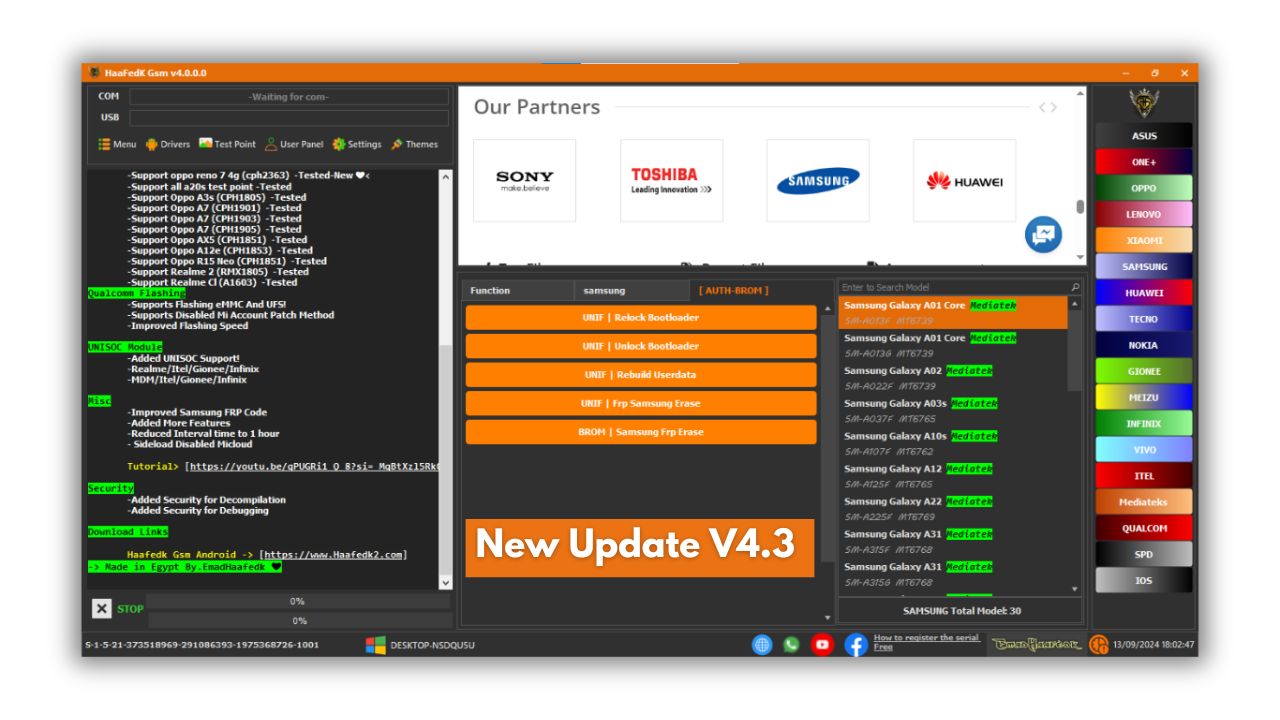Click UNIF | Rebuild Userdata button
Viewport: 1280px width, 720px height.
pyautogui.click(x=641, y=375)
